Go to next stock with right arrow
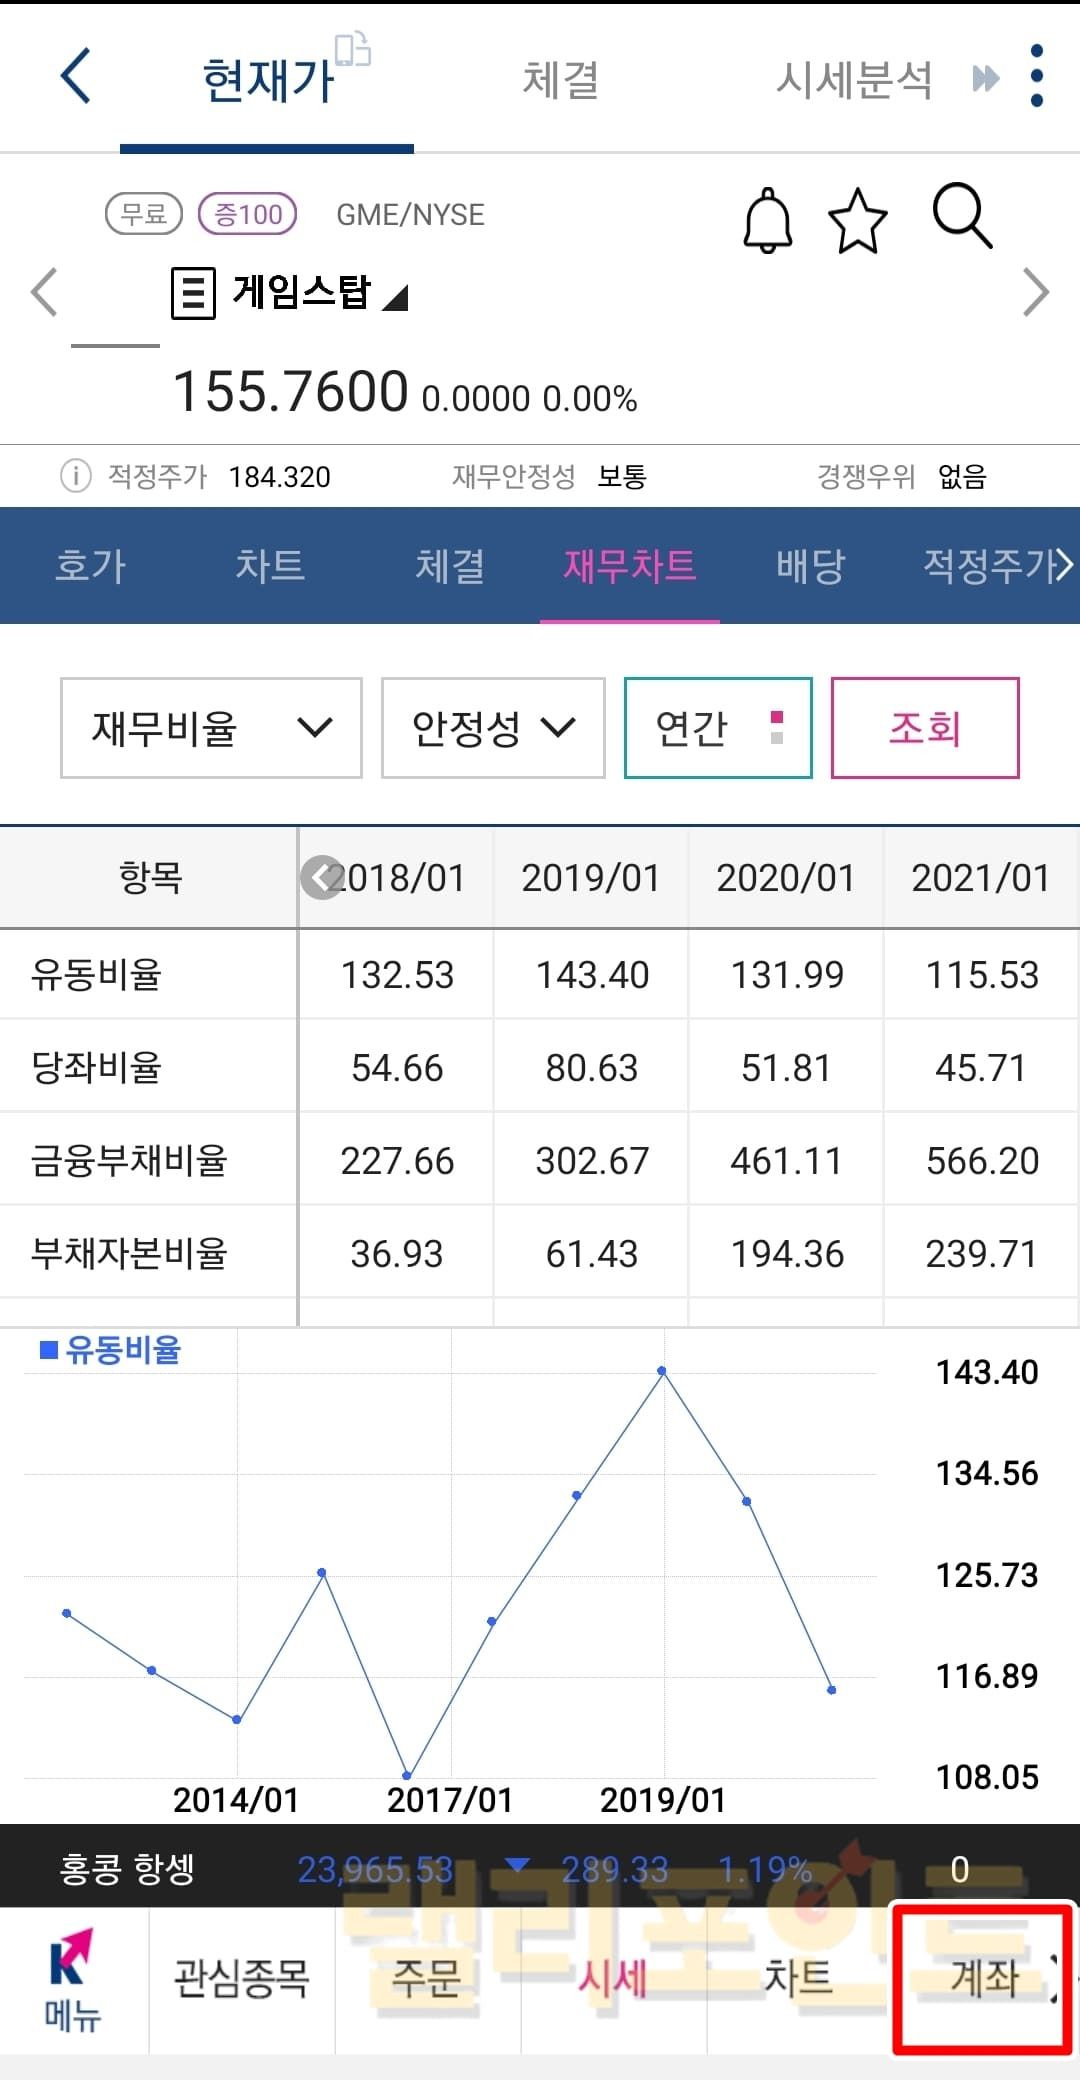Image resolution: width=1080 pixels, height=2080 pixels. pos(1036,293)
